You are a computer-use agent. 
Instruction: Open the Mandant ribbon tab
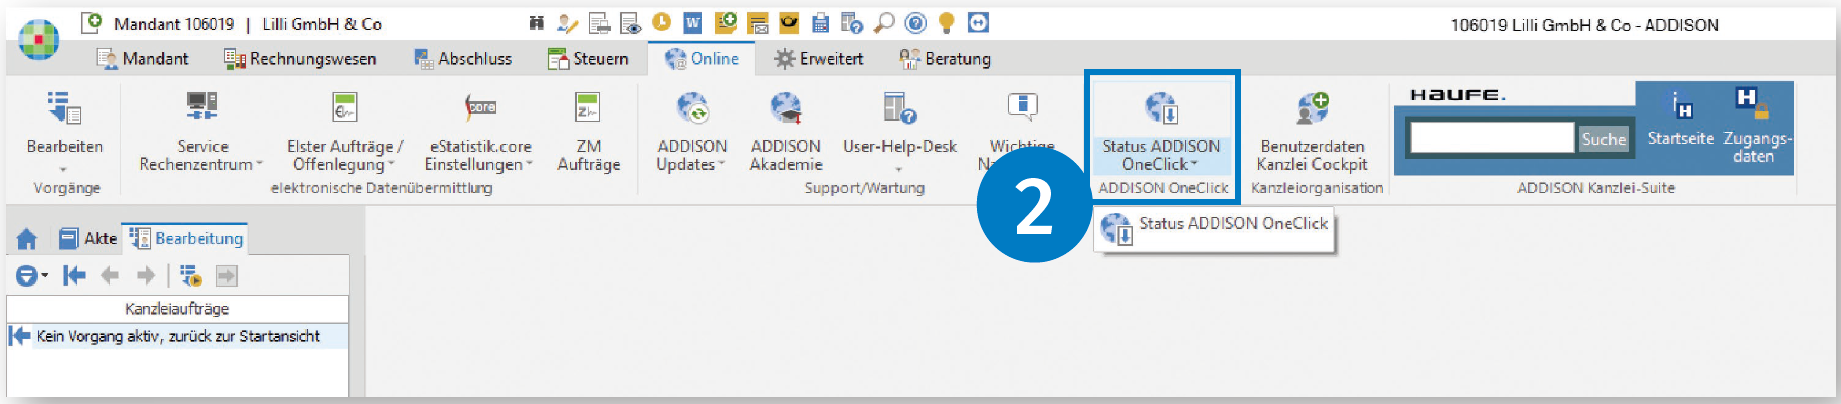(x=142, y=59)
